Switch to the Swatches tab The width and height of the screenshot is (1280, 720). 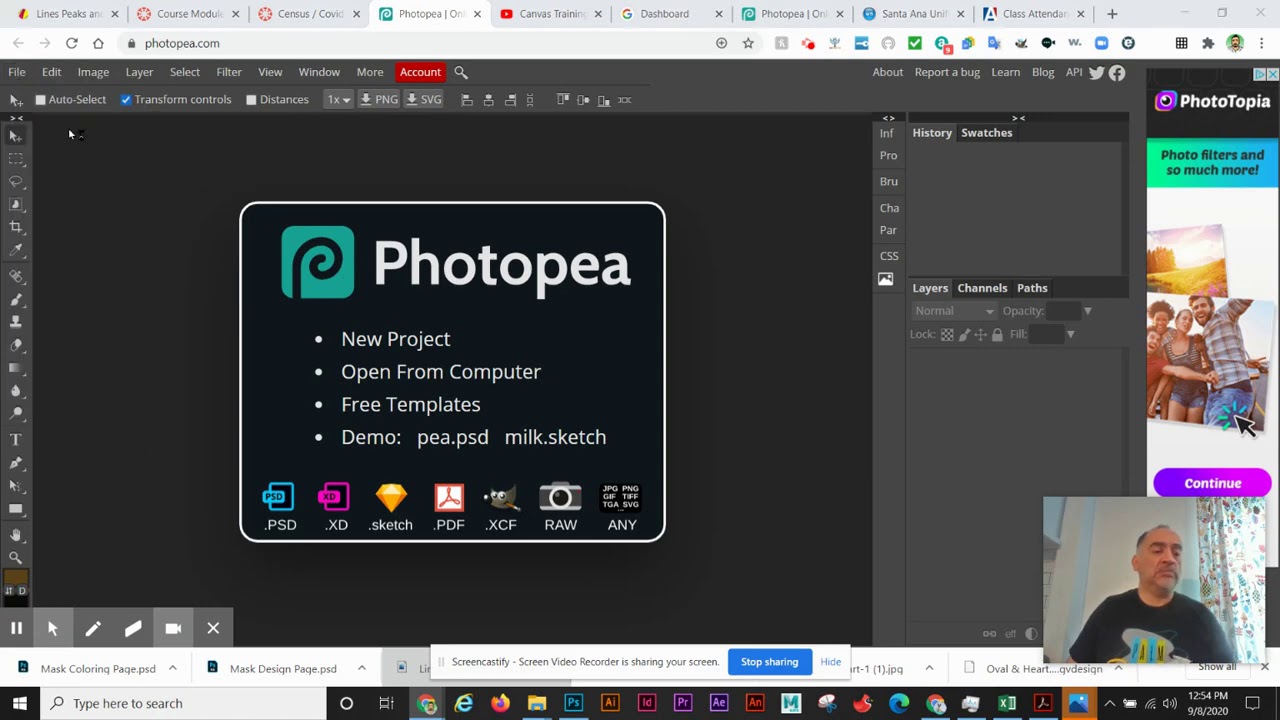point(986,133)
